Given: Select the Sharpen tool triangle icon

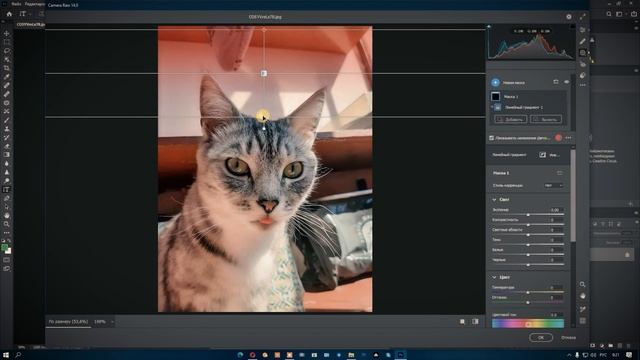Looking at the screenshot, I should pos(7,172).
